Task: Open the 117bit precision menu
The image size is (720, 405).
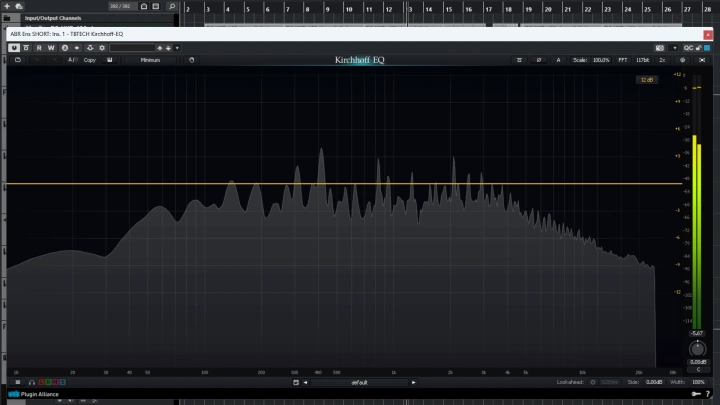Action: coord(642,60)
